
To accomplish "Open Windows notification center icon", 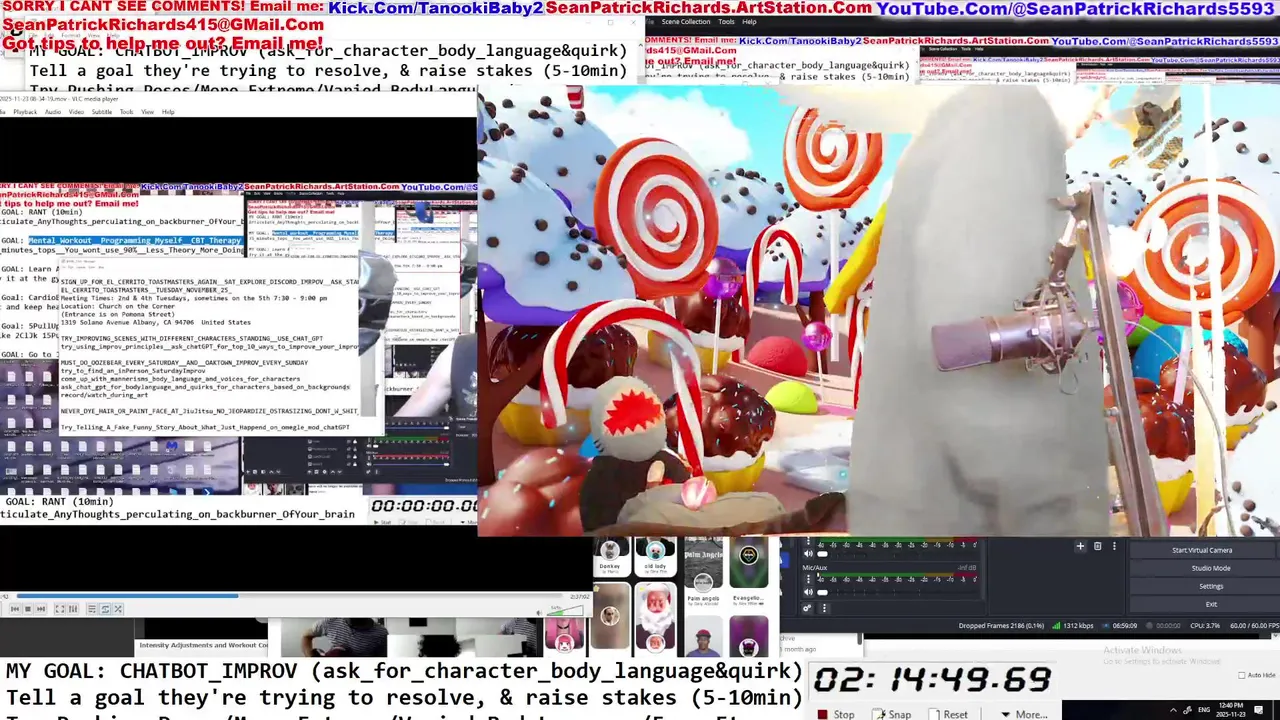I will click(x=1258, y=709).
